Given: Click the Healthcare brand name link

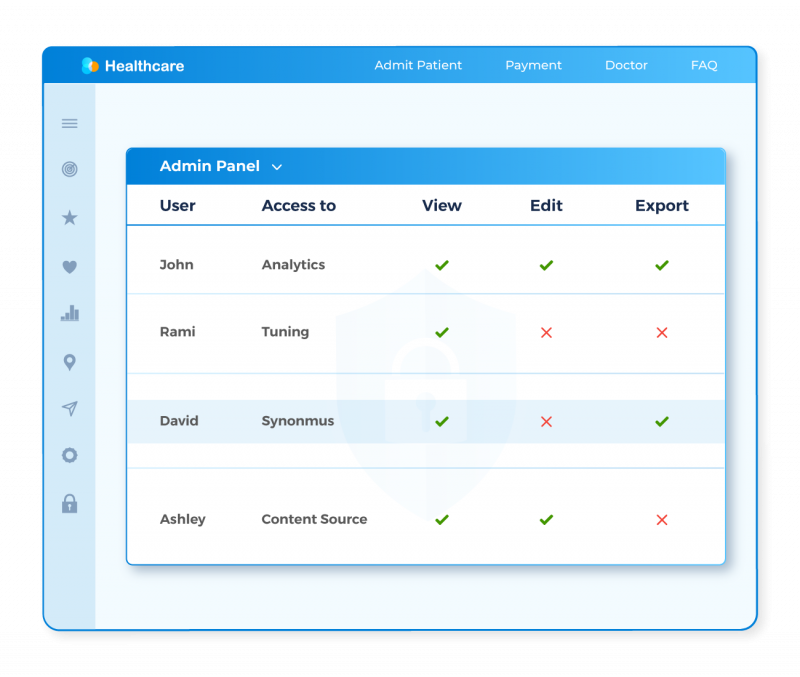Looking at the screenshot, I should coord(144,66).
